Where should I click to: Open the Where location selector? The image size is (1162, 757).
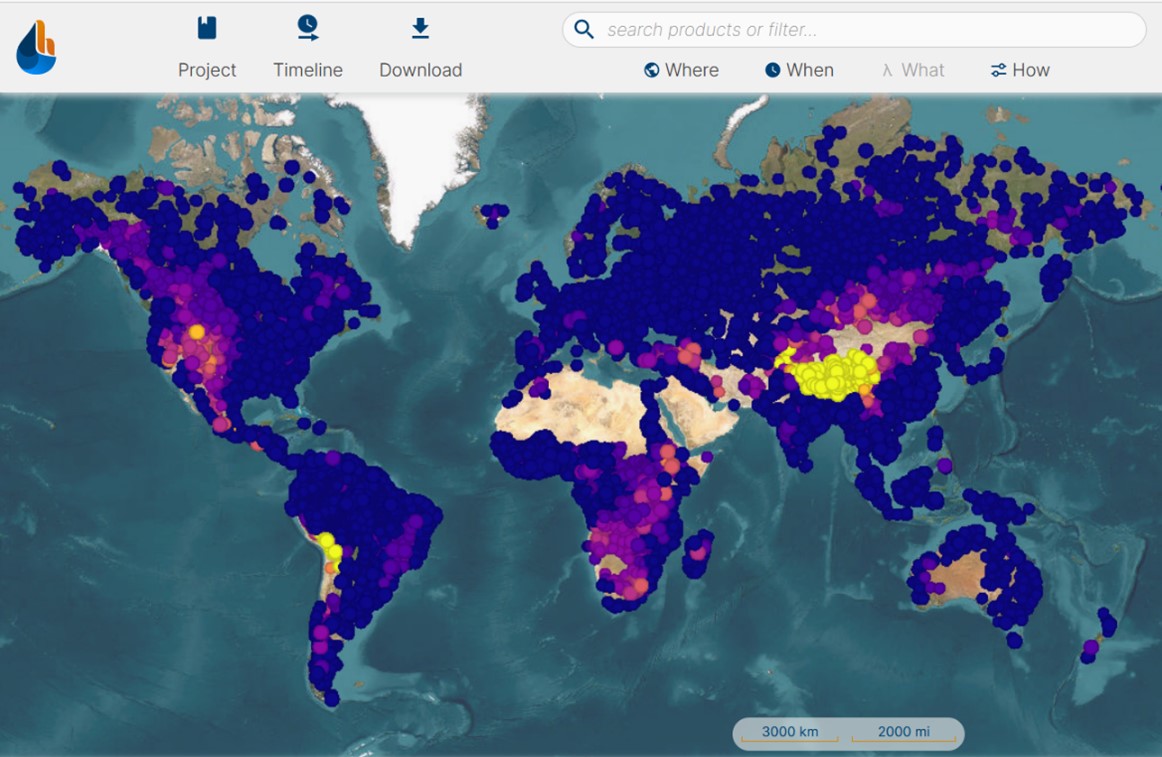(x=681, y=70)
